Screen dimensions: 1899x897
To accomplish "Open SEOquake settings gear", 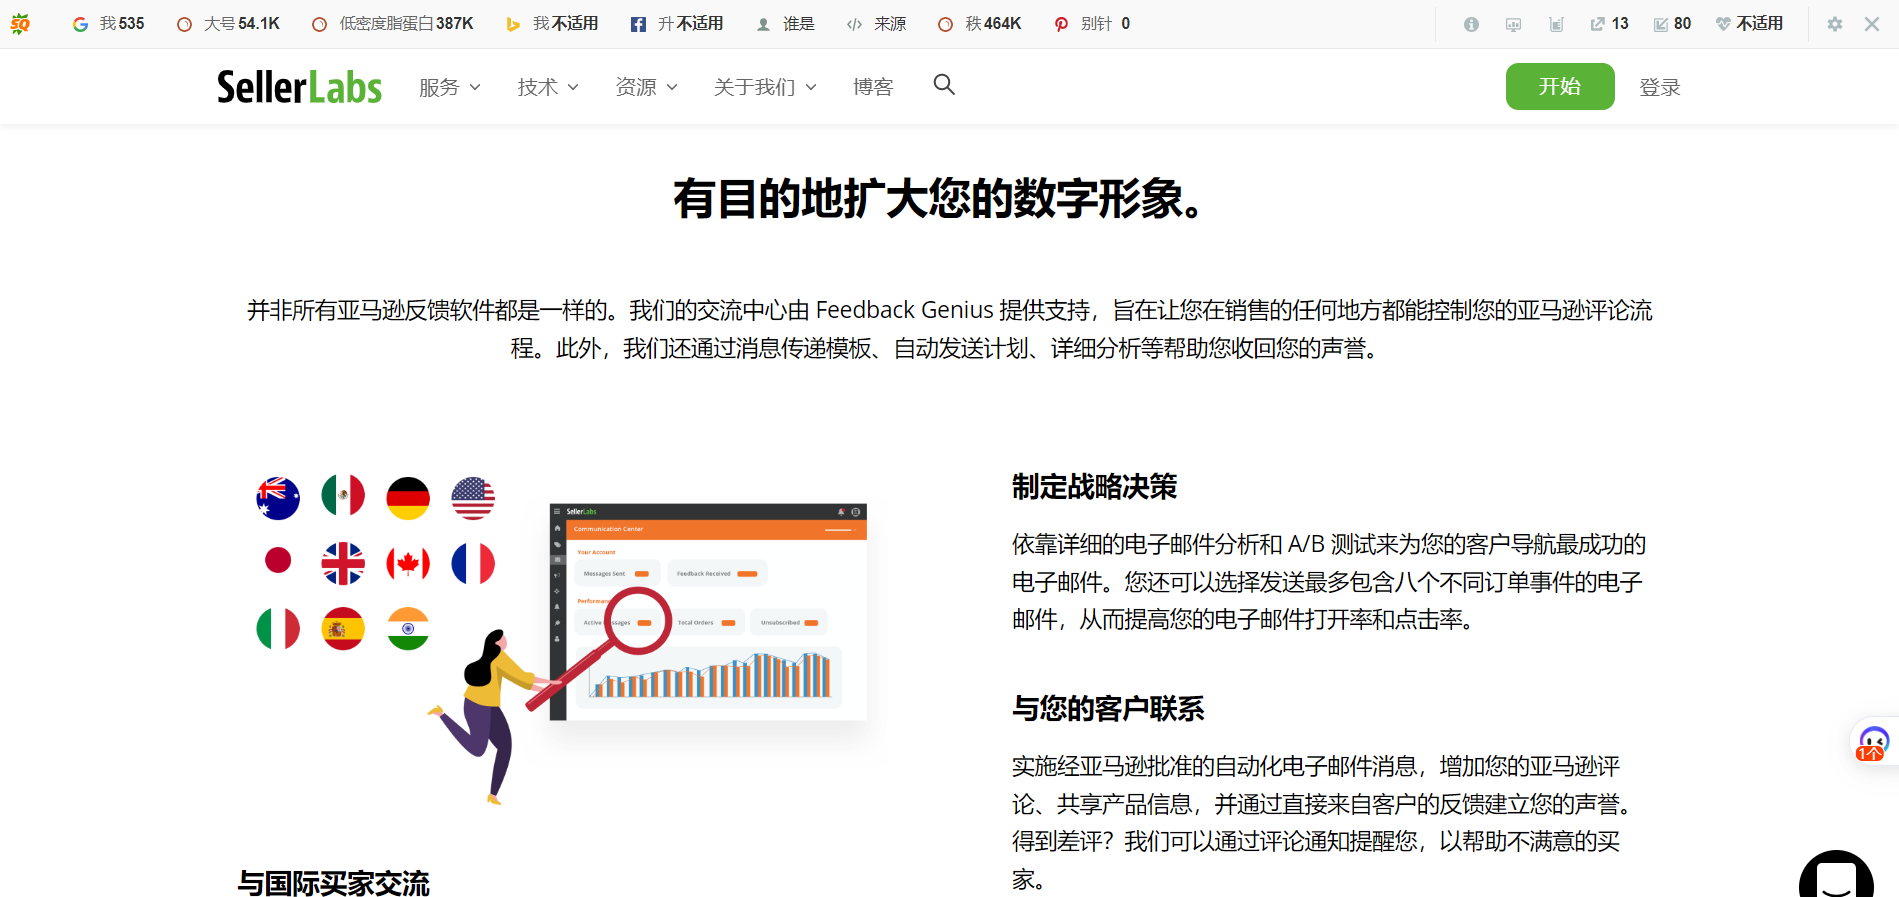I will 1834,24.
